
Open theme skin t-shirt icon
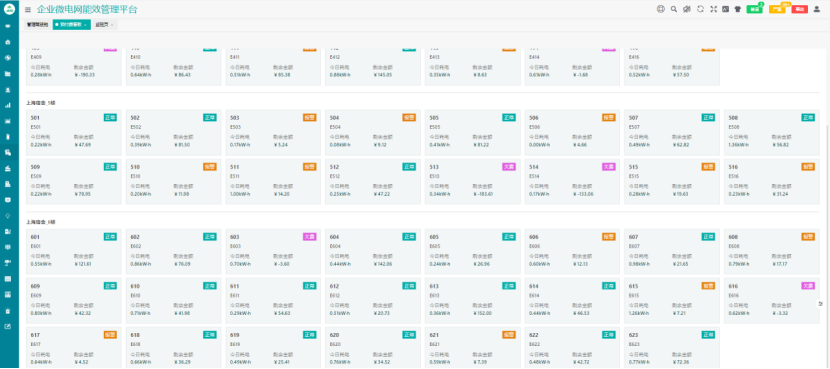point(738,9)
